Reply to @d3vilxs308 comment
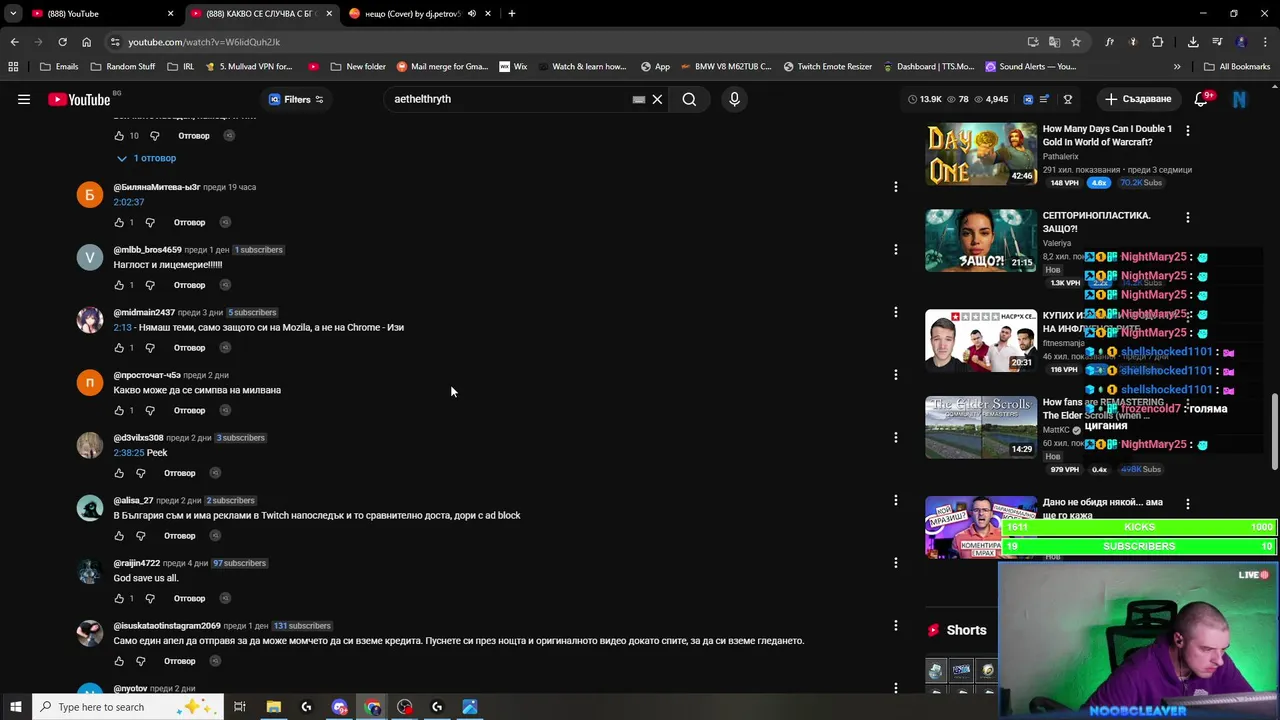This screenshot has width=1280, height=720. (180, 473)
